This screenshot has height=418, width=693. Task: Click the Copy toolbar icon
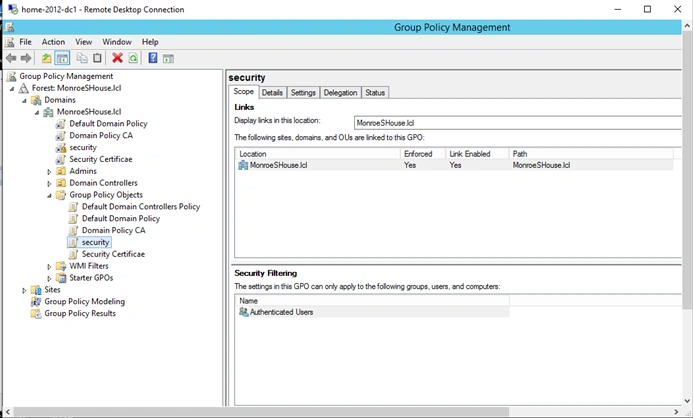pyautogui.click(x=82, y=58)
